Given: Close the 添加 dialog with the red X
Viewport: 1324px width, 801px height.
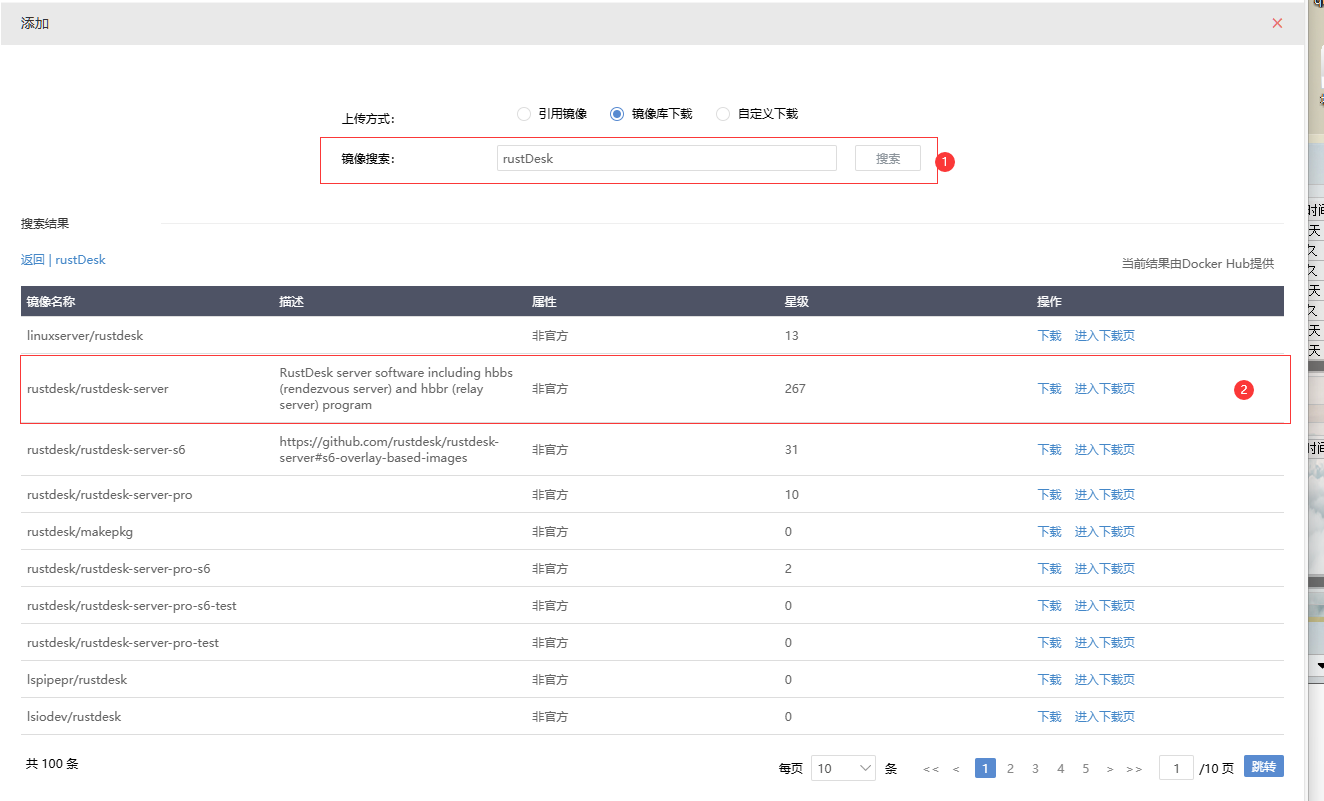Looking at the screenshot, I should [1277, 23].
